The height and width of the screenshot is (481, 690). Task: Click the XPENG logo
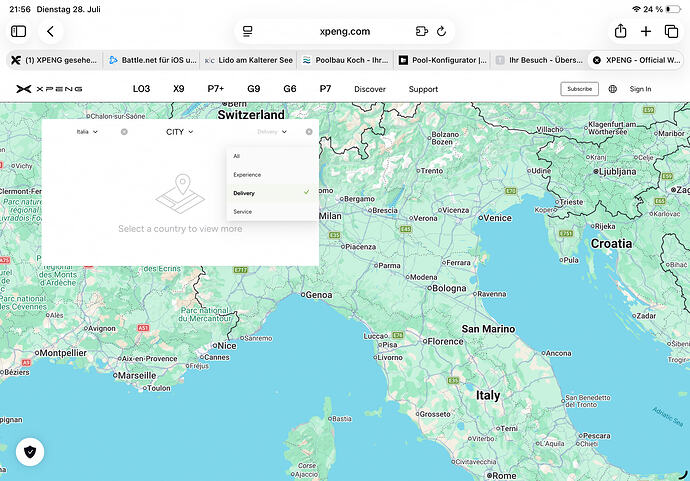[49, 89]
